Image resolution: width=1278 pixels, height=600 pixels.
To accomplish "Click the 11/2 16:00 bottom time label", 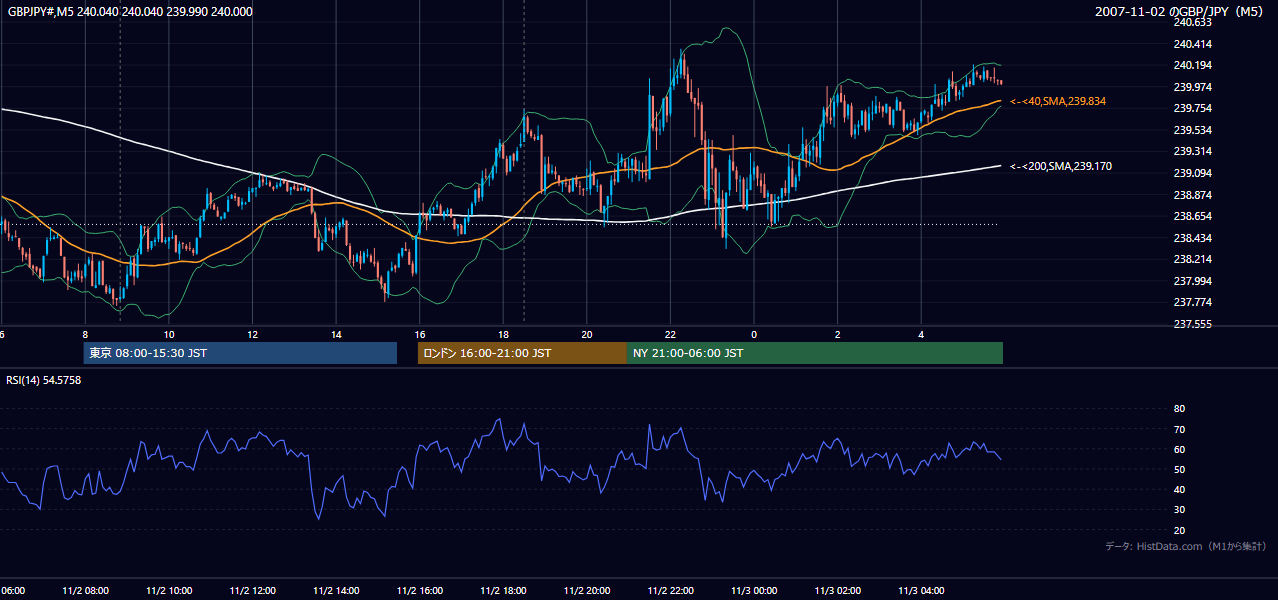I will [420, 591].
